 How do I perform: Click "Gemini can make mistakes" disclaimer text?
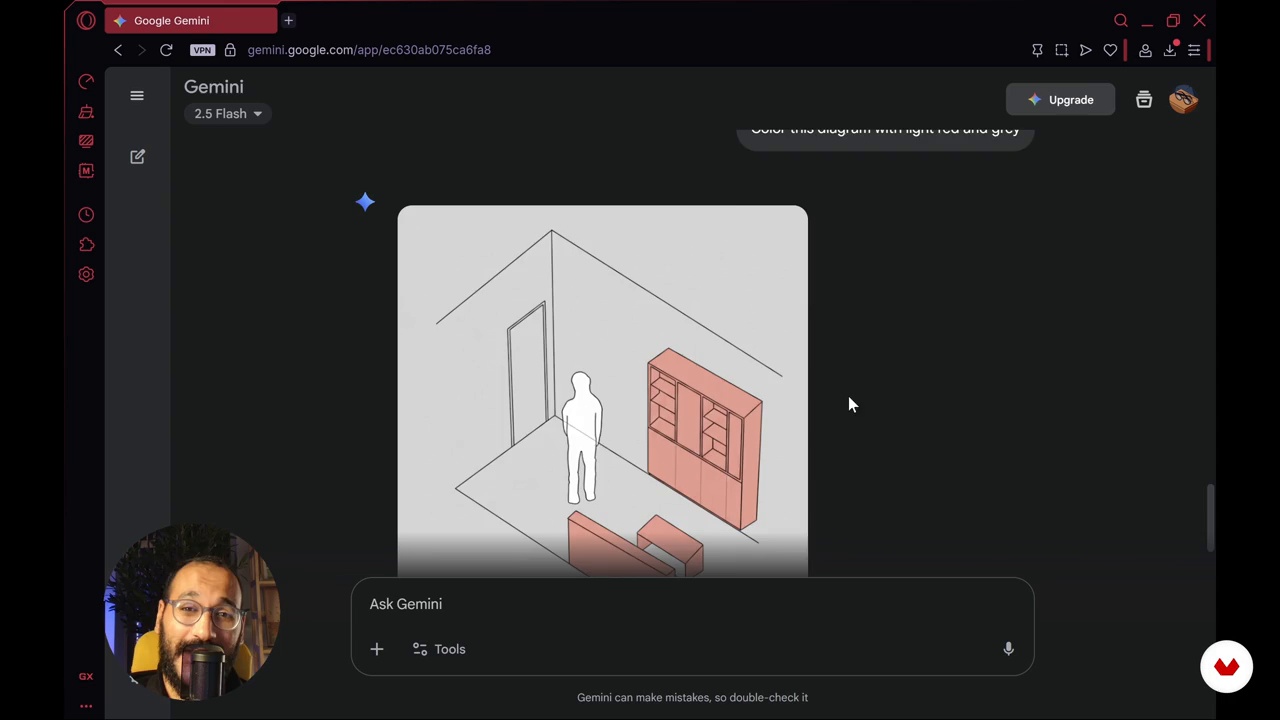692,697
